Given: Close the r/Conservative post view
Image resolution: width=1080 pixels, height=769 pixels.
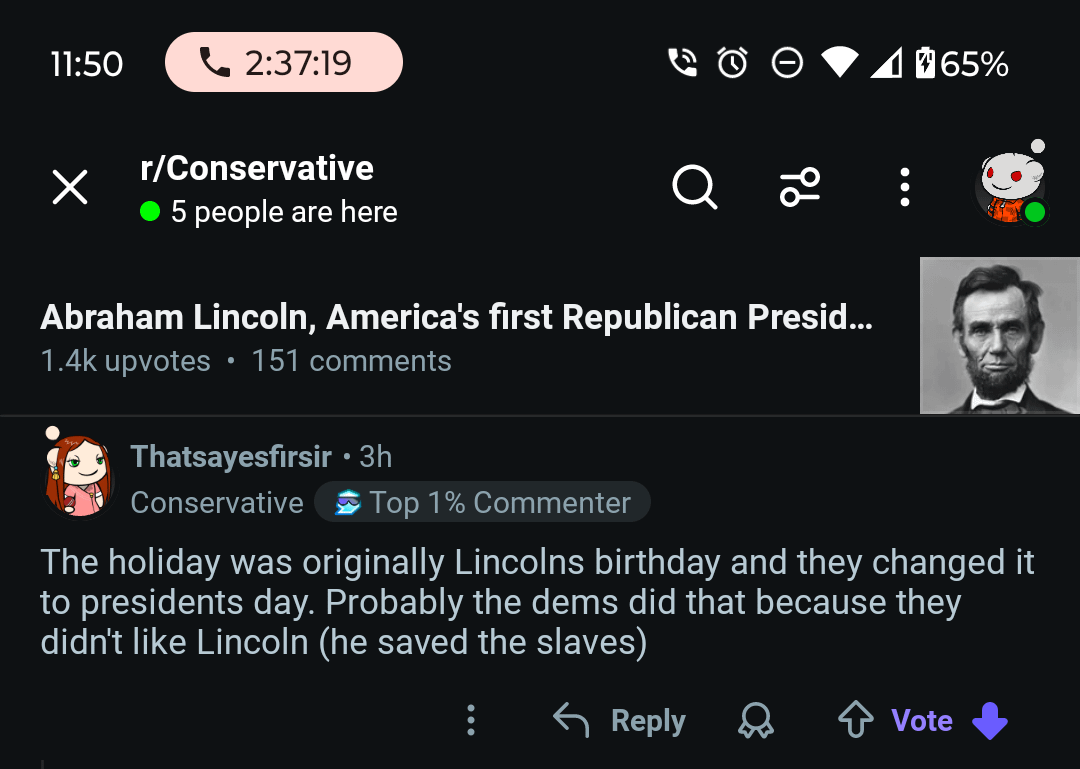Looking at the screenshot, I should pyautogui.click(x=70, y=187).
